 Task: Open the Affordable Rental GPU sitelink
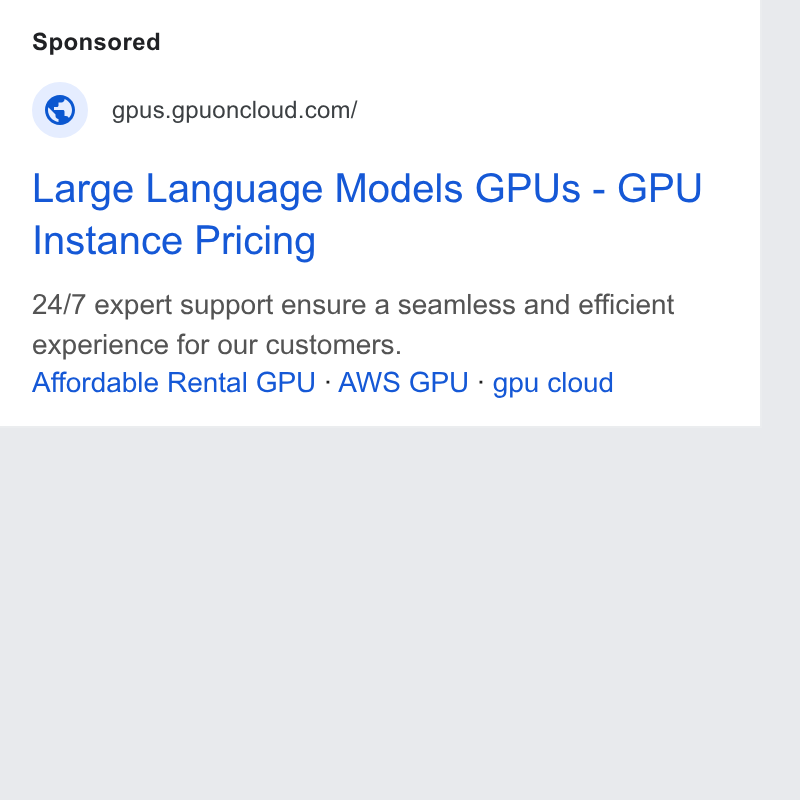tap(173, 382)
